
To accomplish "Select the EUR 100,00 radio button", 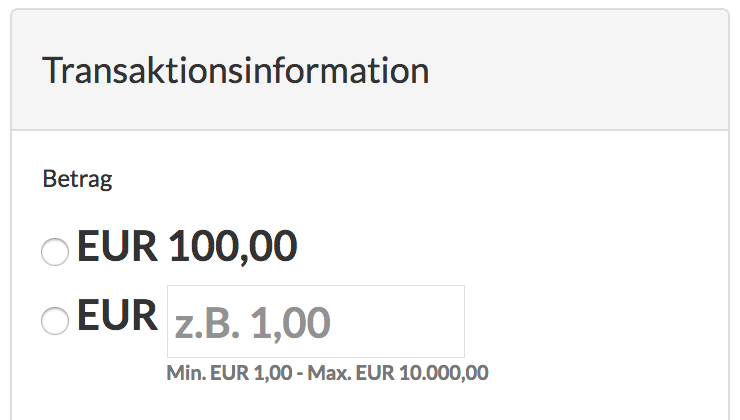I will tap(55, 252).
